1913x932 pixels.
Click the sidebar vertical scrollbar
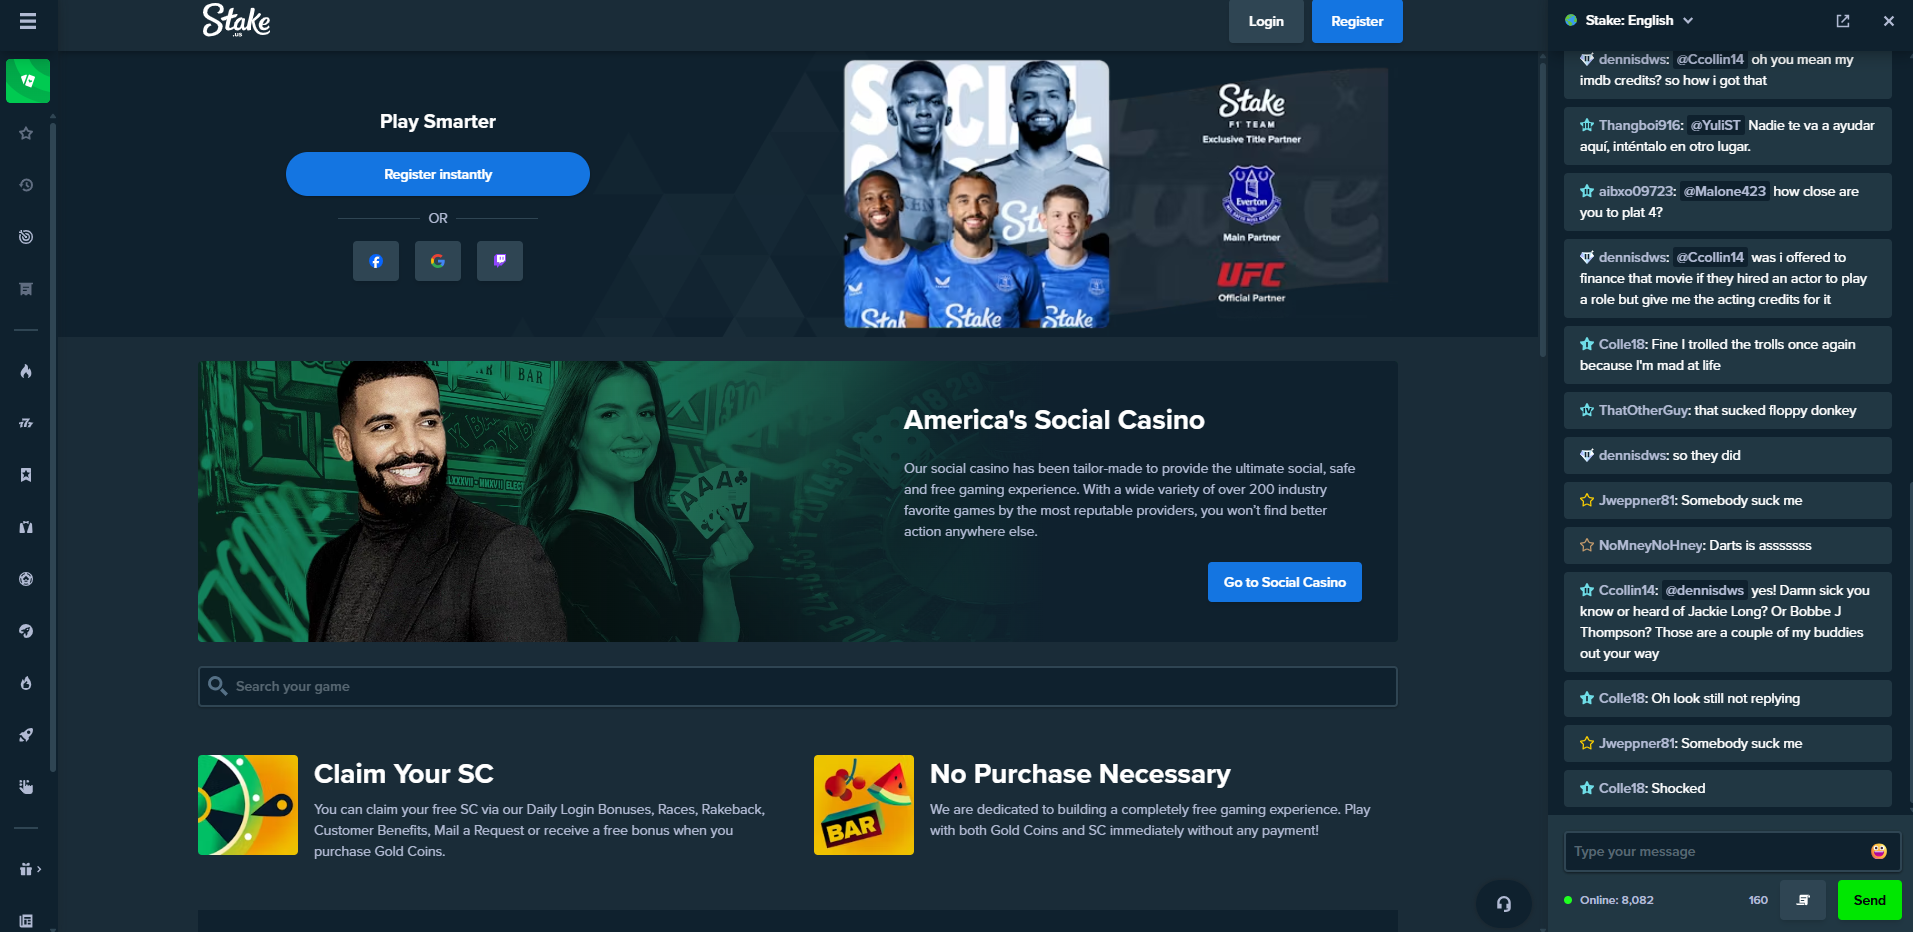pos(52,445)
